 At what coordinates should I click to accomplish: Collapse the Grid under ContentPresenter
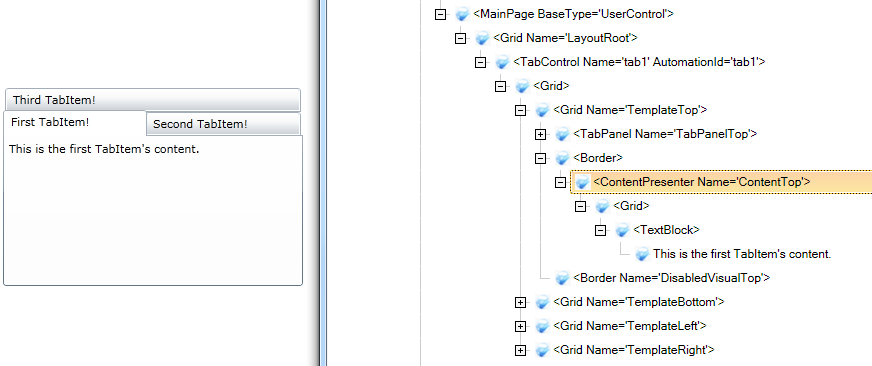coord(580,206)
